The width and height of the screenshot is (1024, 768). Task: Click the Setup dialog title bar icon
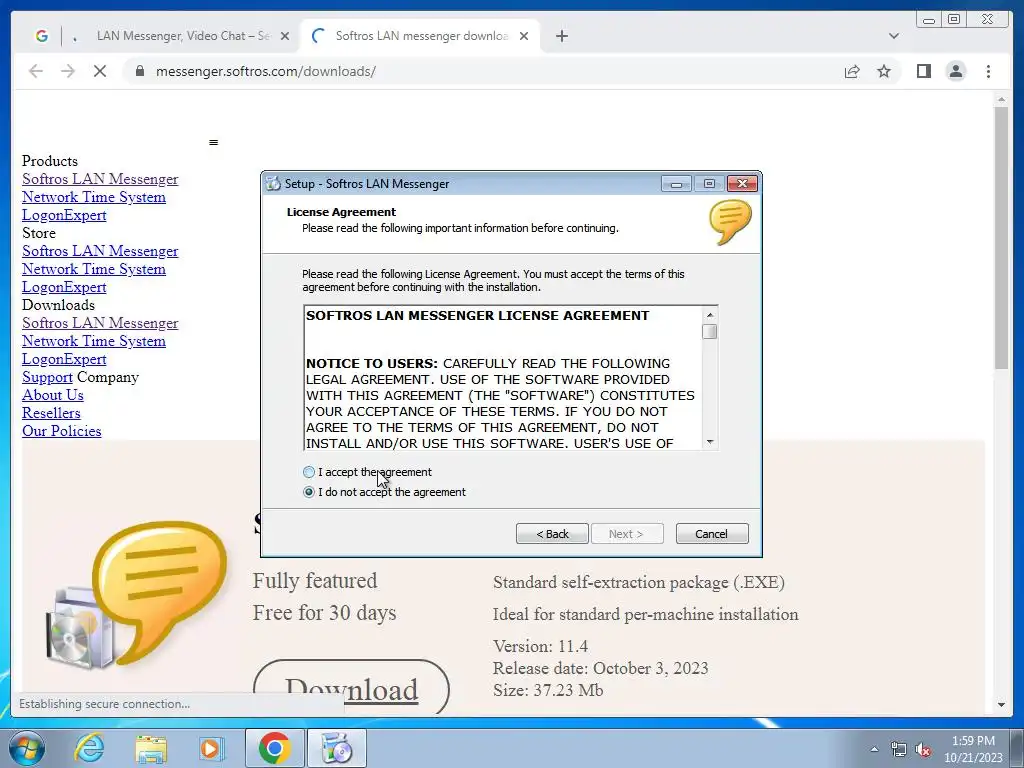273,184
